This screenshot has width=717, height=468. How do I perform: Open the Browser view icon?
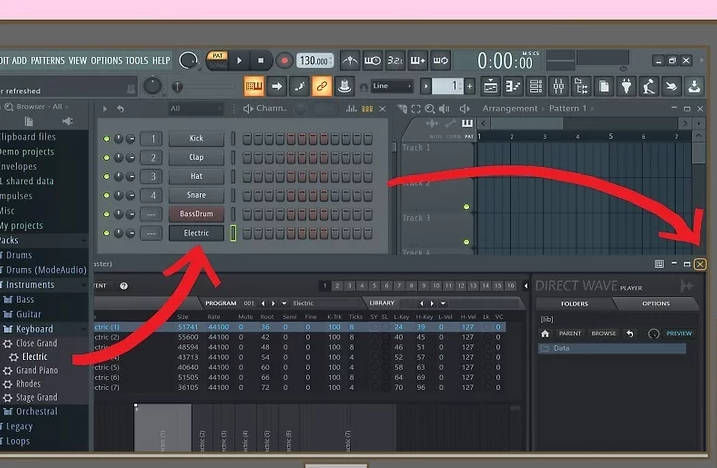[x=581, y=86]
